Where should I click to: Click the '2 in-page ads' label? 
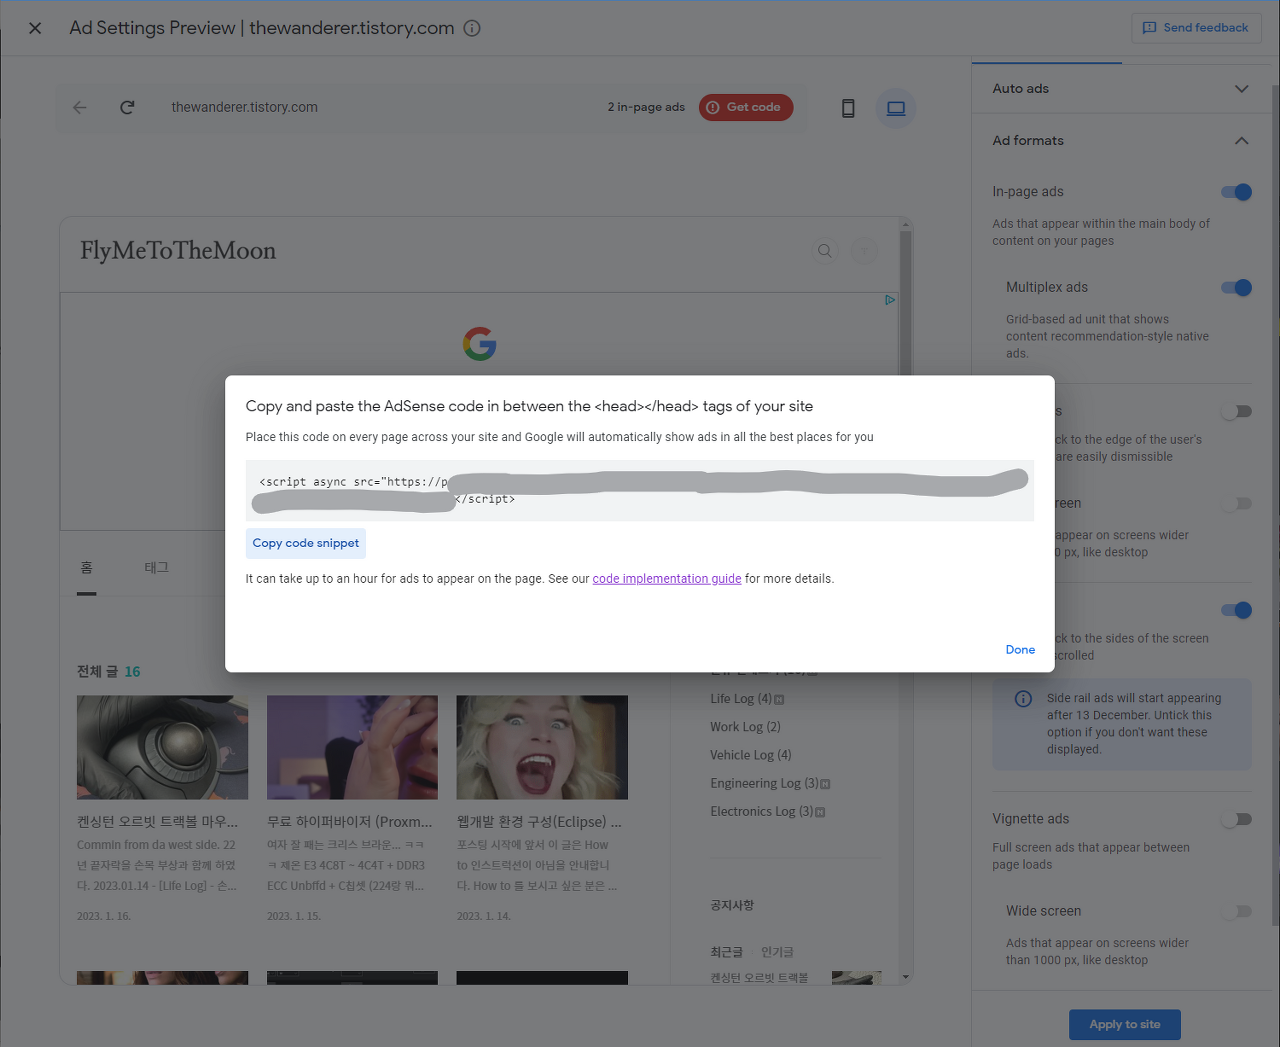646,107
